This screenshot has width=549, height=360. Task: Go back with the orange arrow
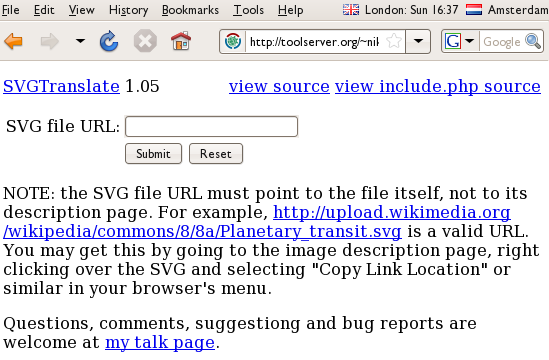pos(14,41)
